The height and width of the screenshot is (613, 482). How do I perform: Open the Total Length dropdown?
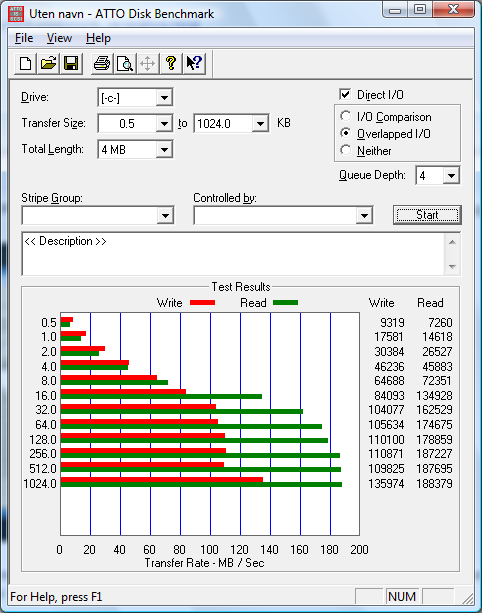[164, 150]
